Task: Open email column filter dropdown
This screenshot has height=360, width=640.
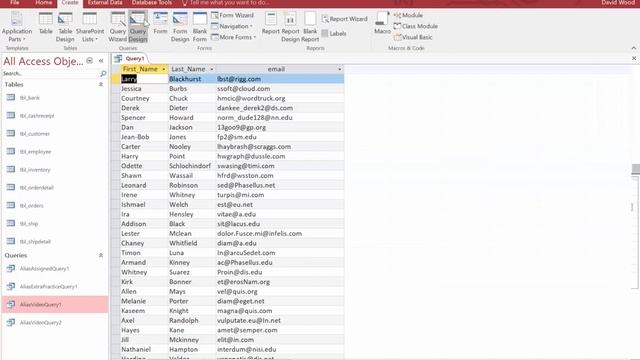Action: [339, 69]
